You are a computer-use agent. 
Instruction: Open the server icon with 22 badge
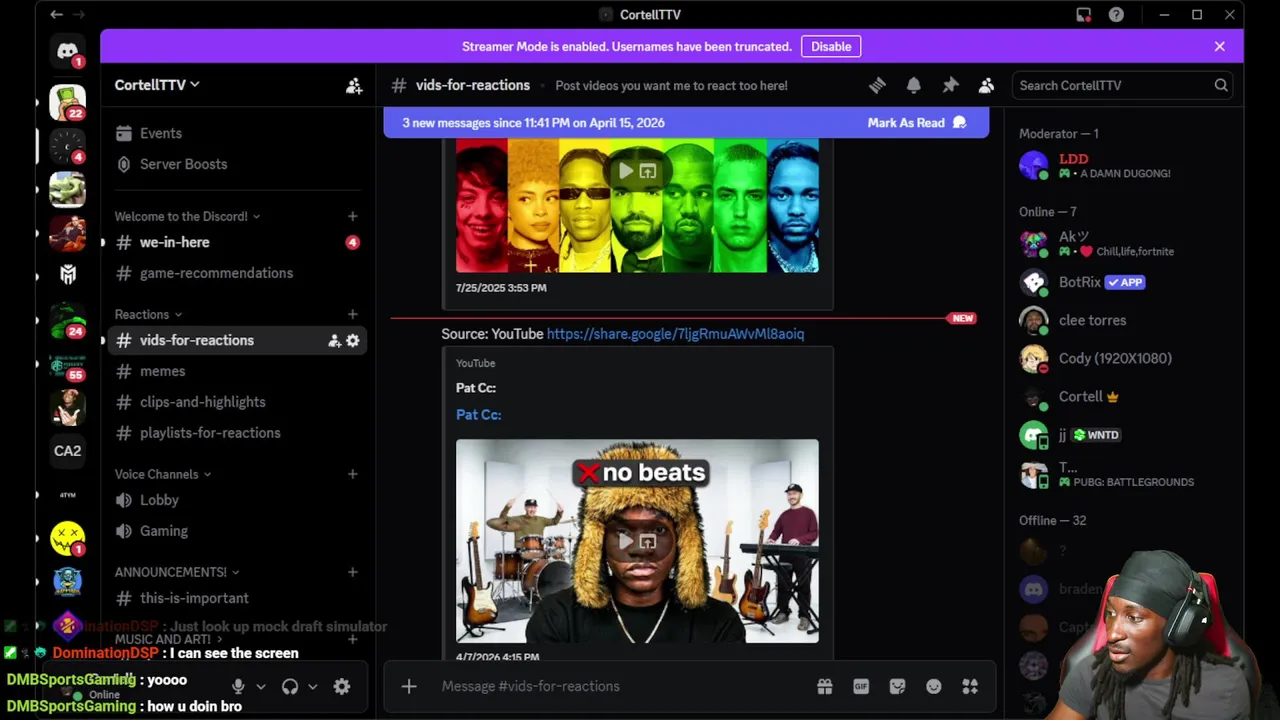(68, 102)
